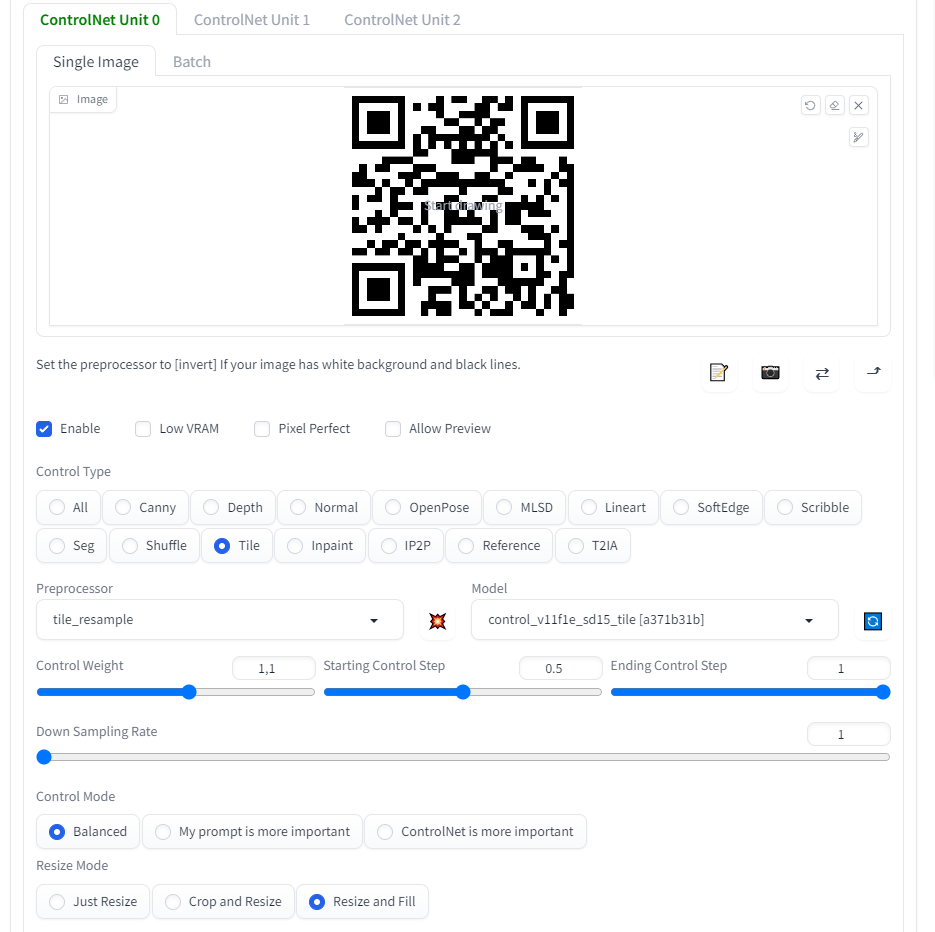Click the send dimensions arrow icon
This screenshot has height=932, width=935.
(873, 372)
